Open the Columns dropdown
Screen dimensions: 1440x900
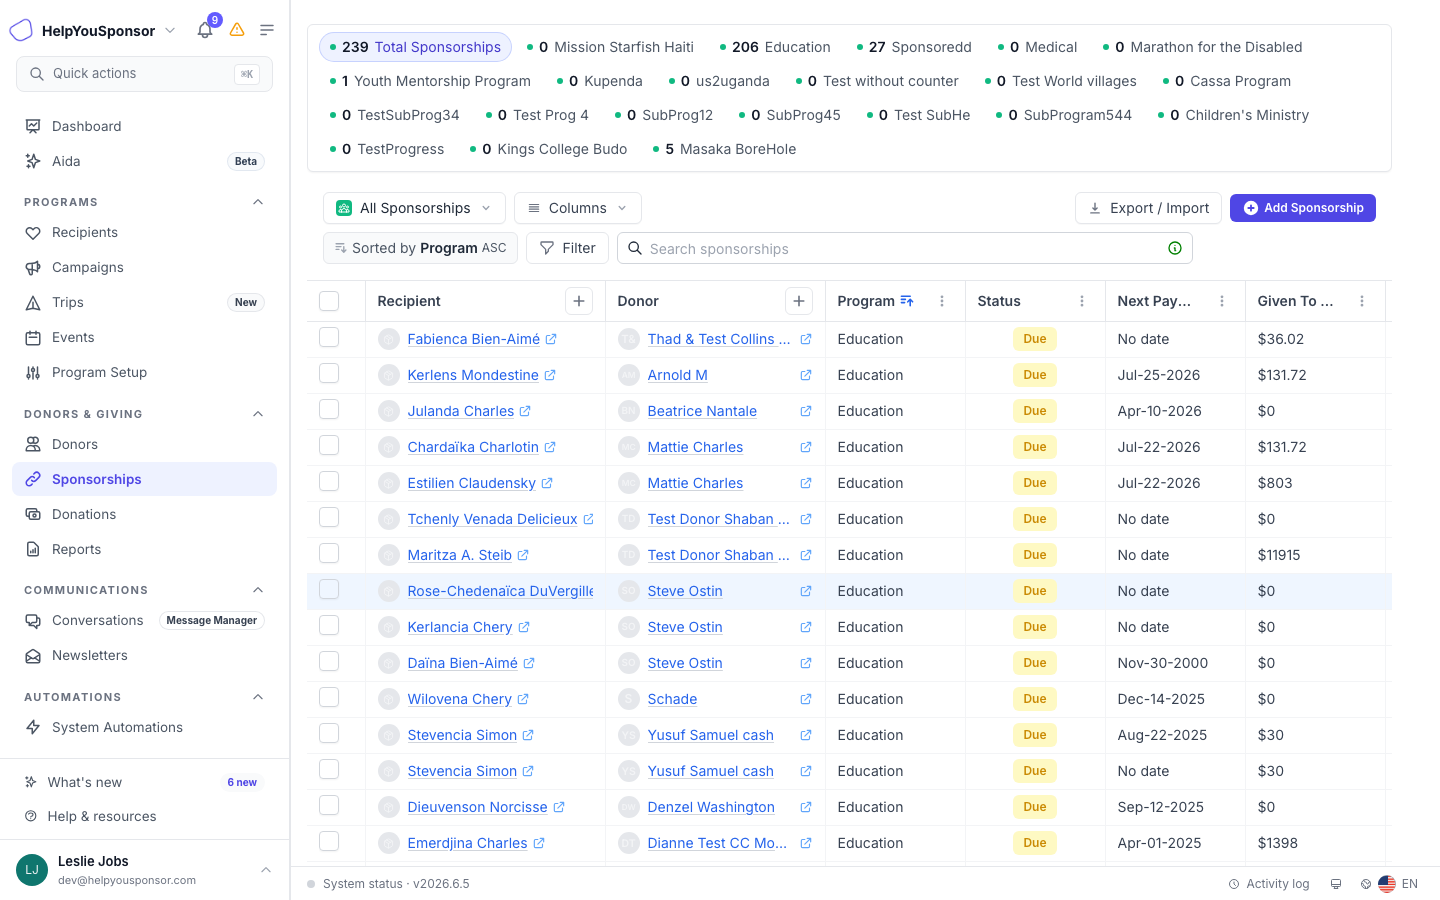(578, 208)
